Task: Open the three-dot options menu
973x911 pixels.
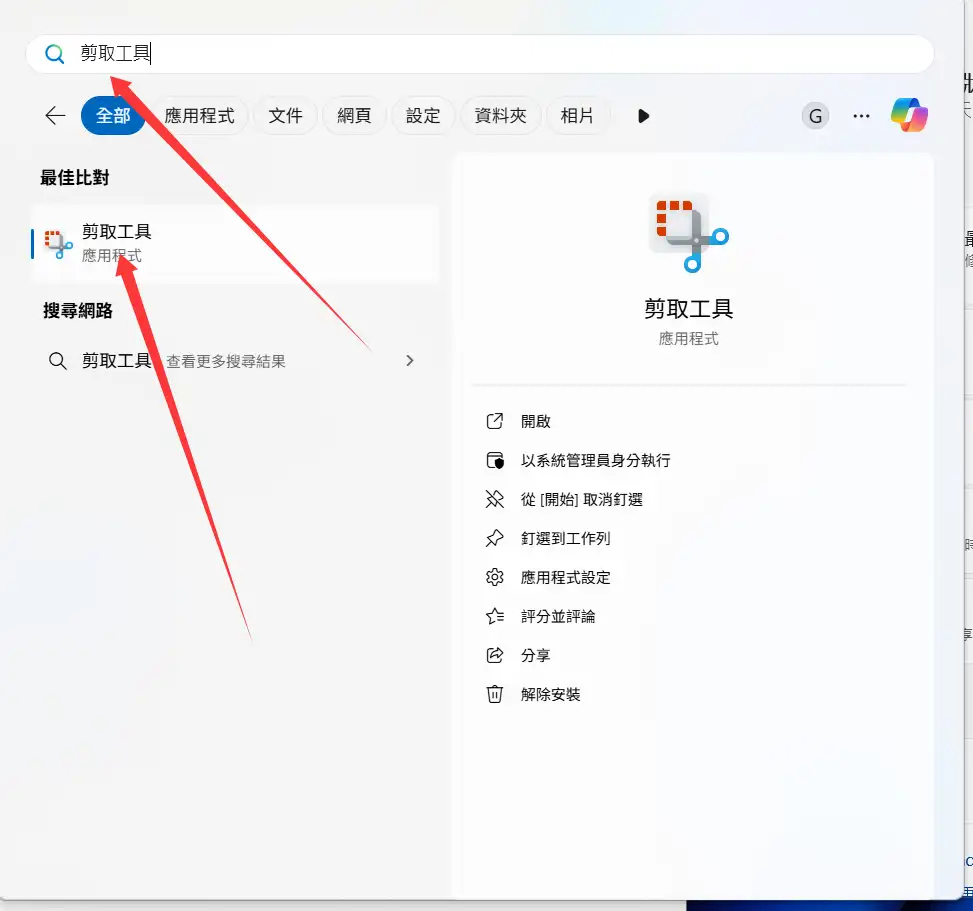Action: pyautogui.click(x=861, y=116)
